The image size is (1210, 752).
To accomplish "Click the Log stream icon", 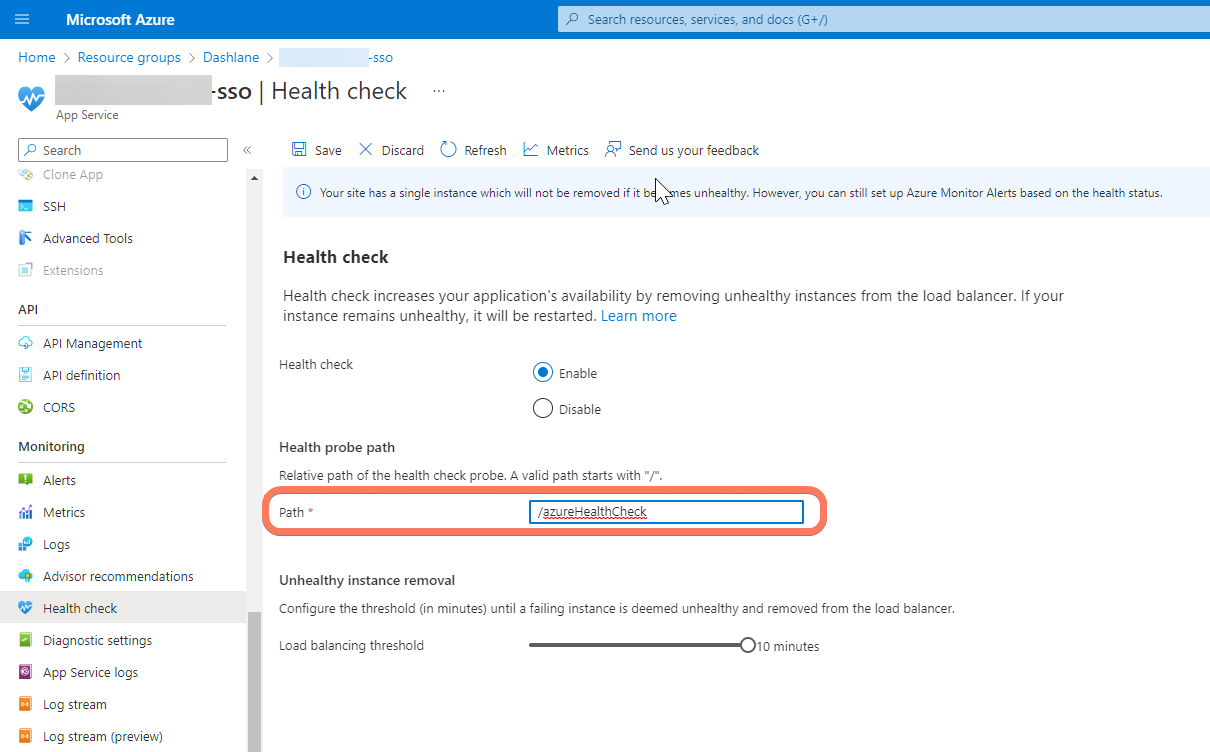I will tap(26, 704).
